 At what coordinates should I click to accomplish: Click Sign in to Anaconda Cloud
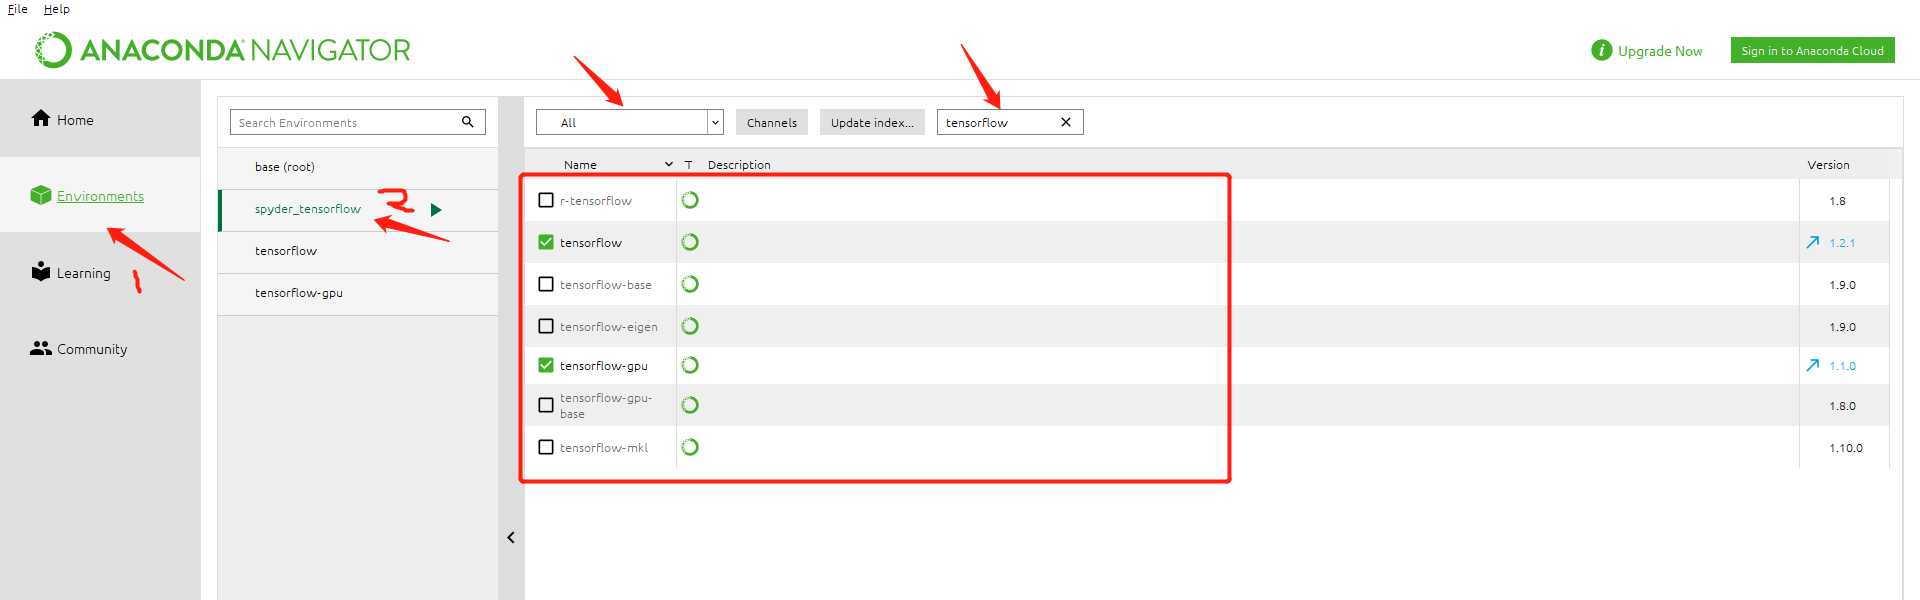[1812, 50]
